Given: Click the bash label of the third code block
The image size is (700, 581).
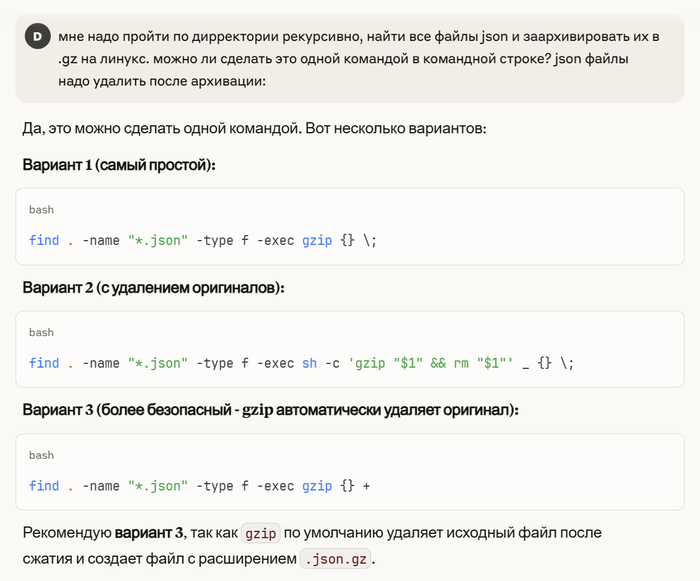Looking at the screenshot, I should click(x=41, y=455).
